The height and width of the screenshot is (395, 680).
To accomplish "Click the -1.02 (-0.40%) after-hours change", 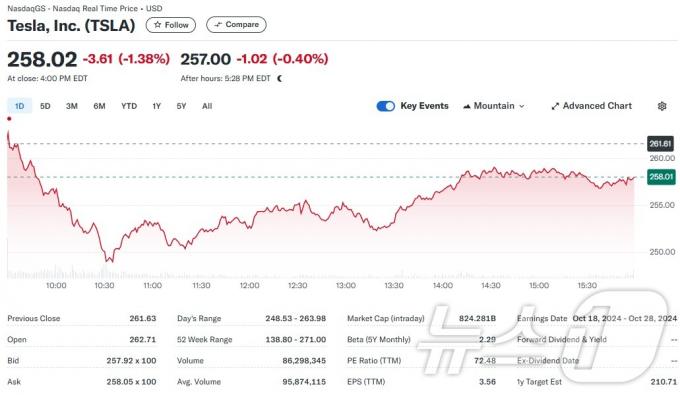I will (282, 59).
